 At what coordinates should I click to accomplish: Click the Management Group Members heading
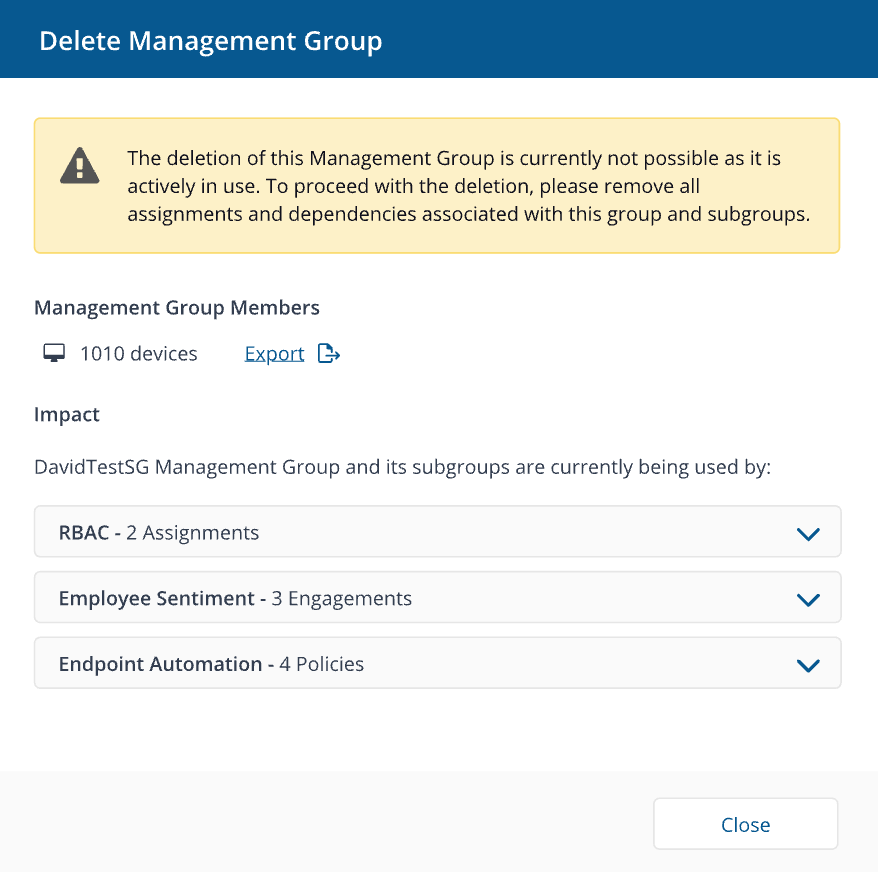[x=177, y=308]
